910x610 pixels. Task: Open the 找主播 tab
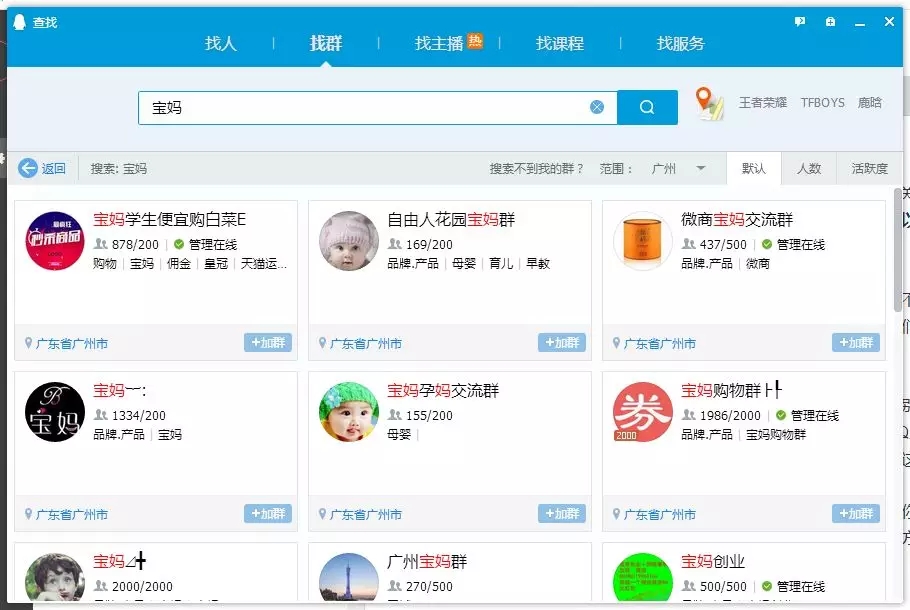tap(440, 43)
